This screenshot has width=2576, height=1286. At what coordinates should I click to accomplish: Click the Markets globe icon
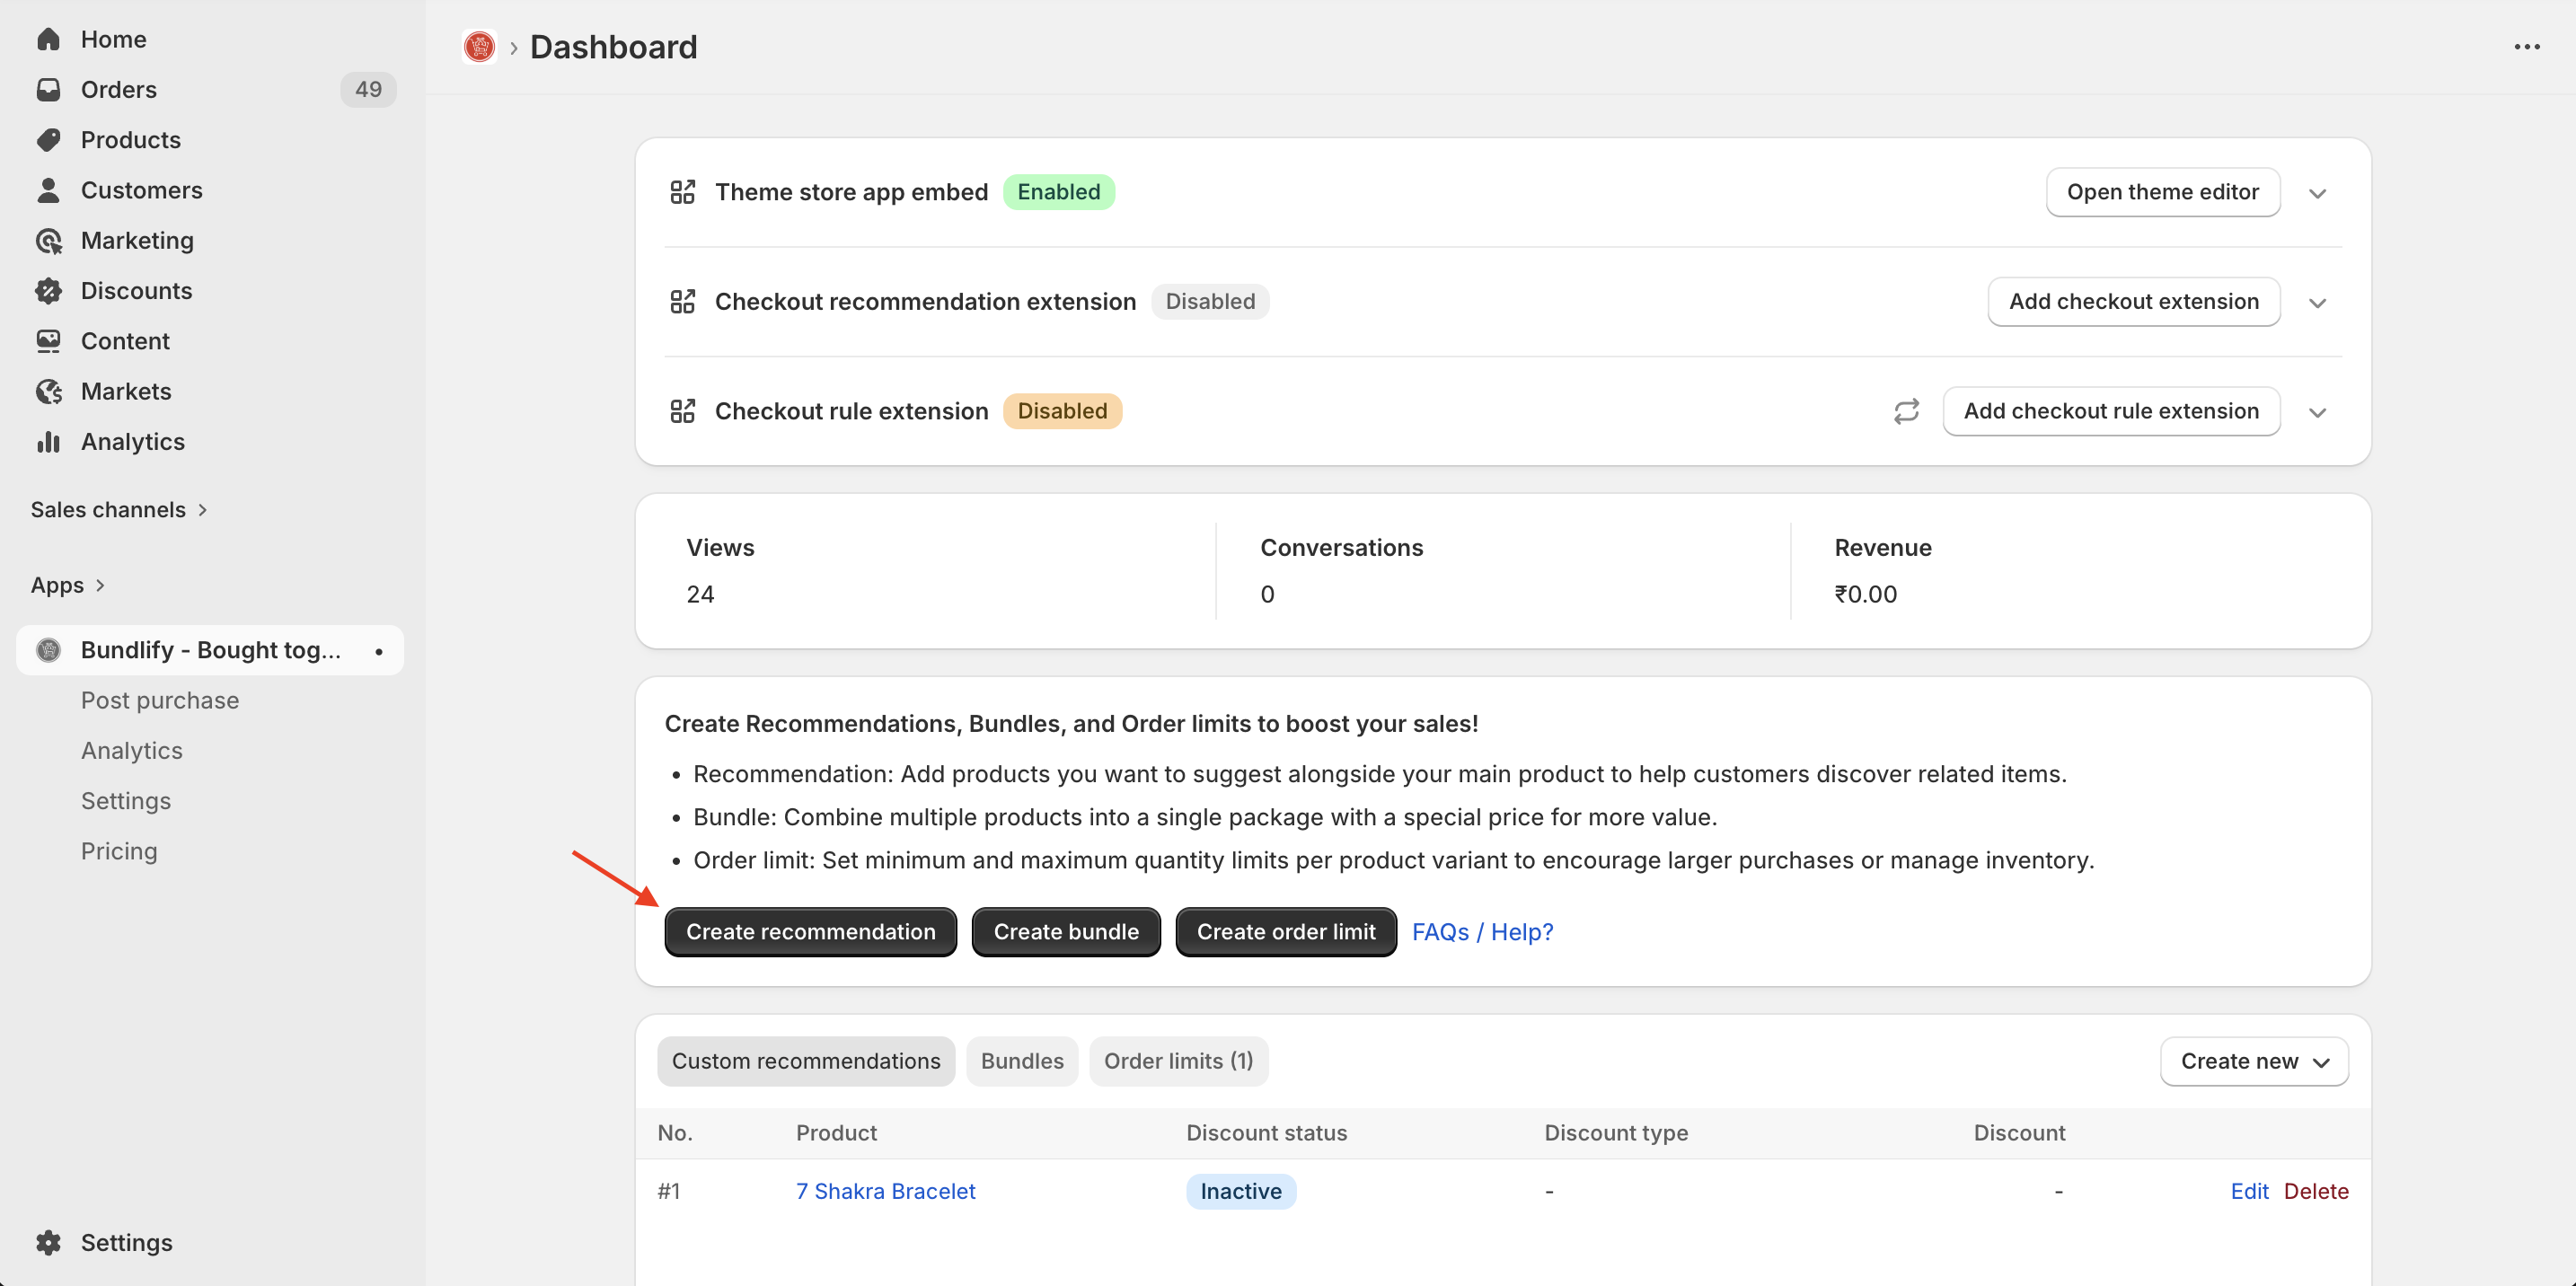[x=48, y=391]
